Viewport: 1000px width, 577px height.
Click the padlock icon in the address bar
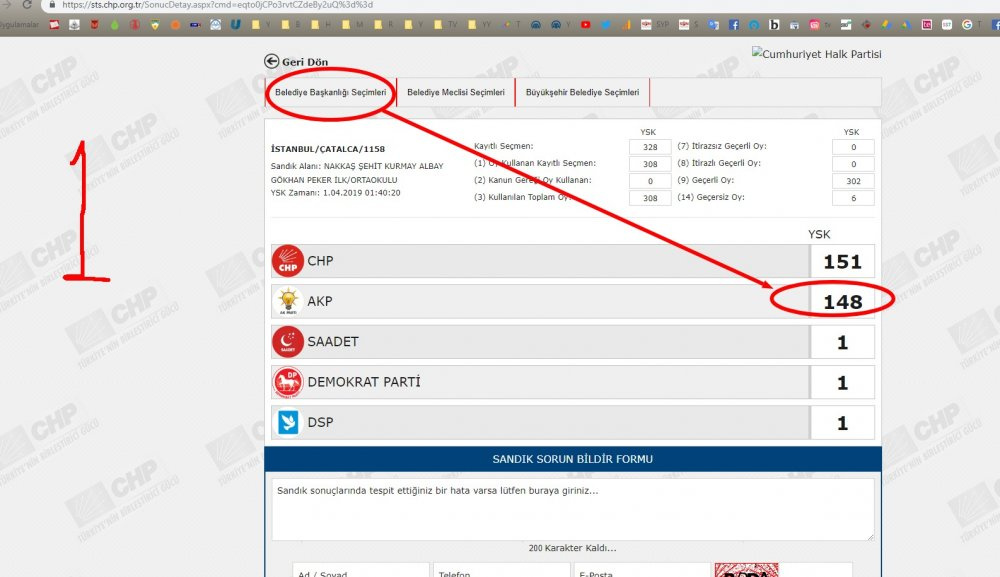(x=52, y=4)
